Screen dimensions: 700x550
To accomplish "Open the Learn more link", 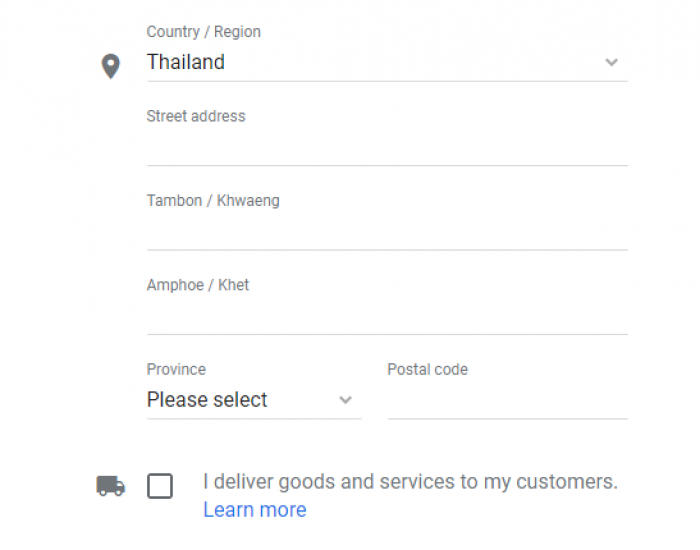I will point(255,509).
